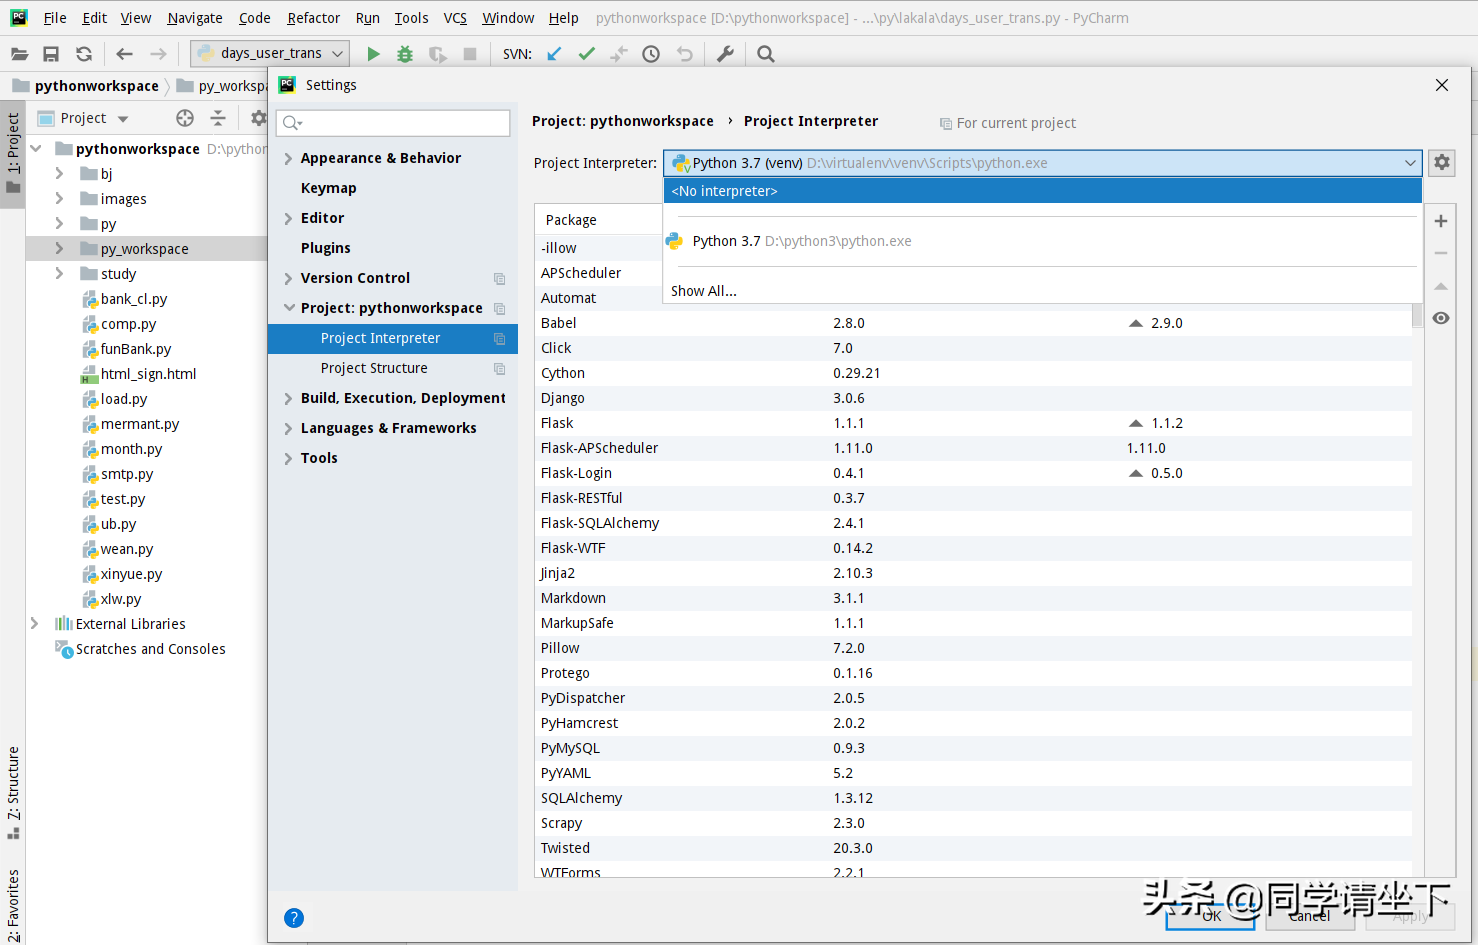Viewport: 1478px width, 945px height.
Task: Choose <No interpreter> option
Action: pos(1042,191)
